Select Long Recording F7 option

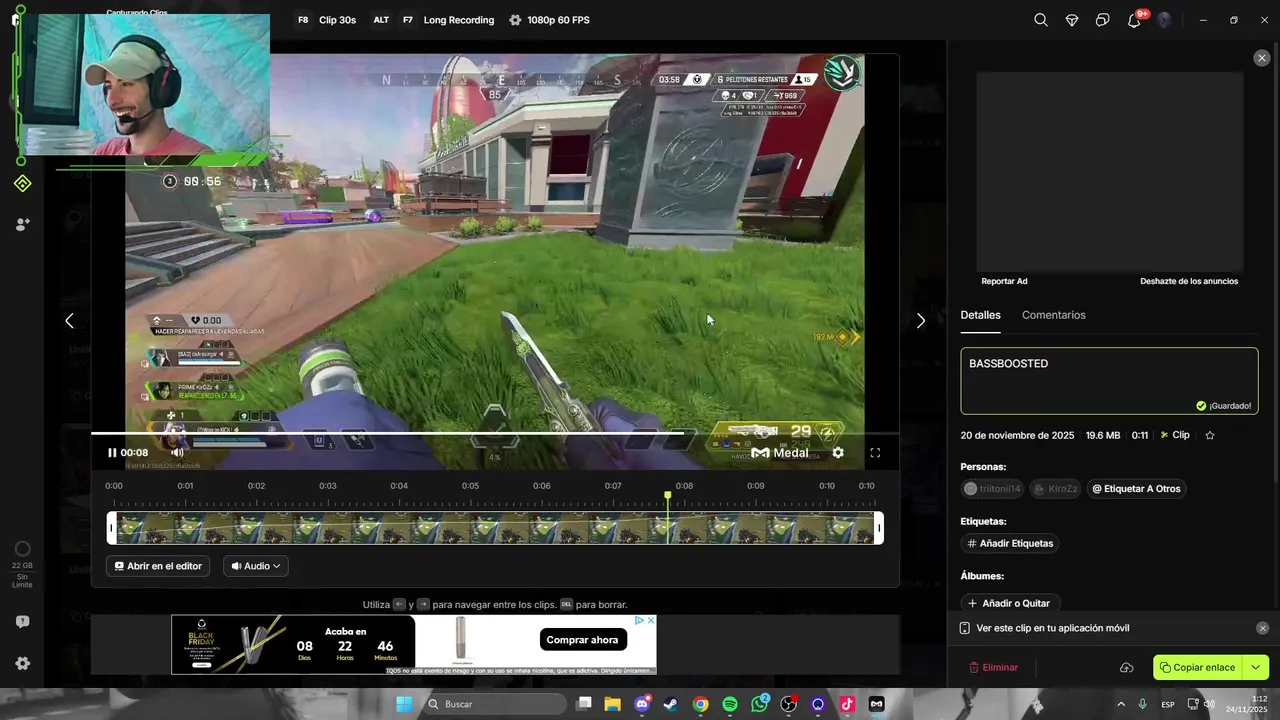447,20
